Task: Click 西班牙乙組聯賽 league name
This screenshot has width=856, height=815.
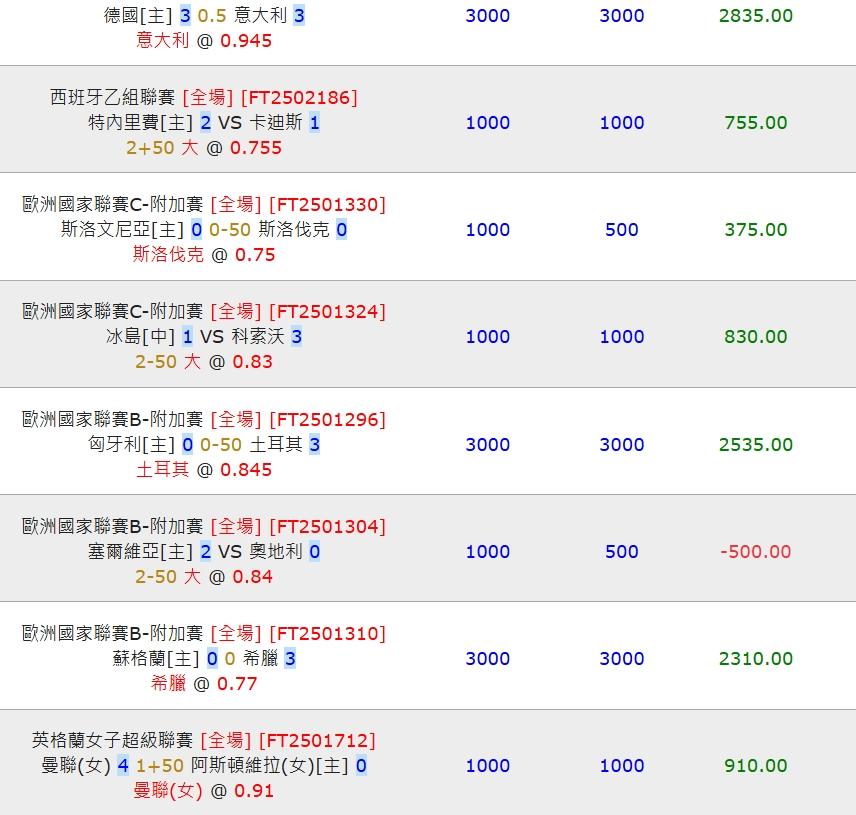Action: (x=113, y=97)
